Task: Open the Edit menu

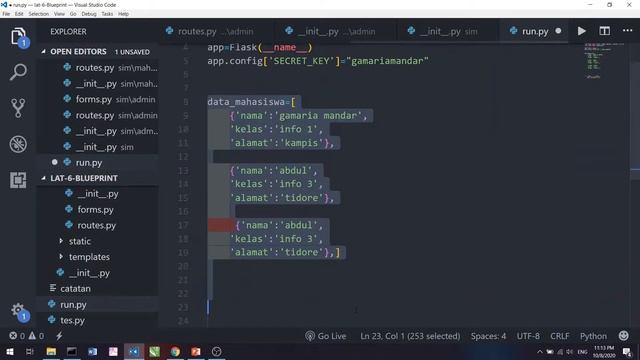Action: [19, 14]
